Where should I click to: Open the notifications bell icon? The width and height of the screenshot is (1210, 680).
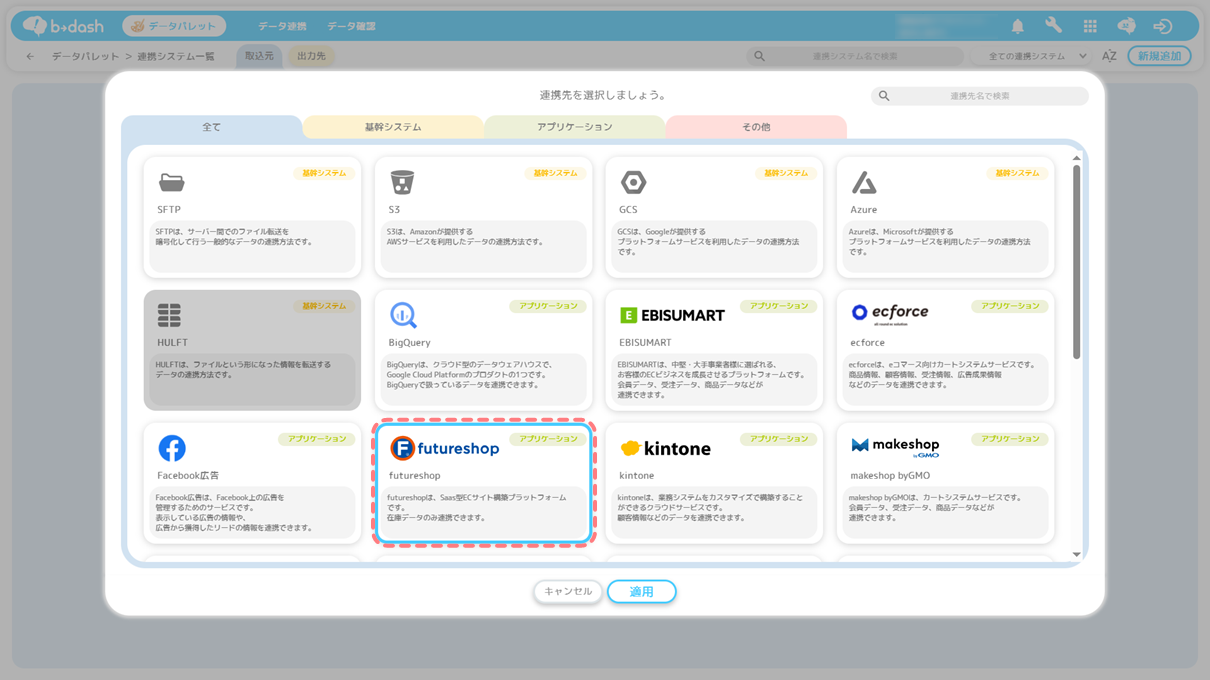pyautogui.click(x=1017, y=26)
